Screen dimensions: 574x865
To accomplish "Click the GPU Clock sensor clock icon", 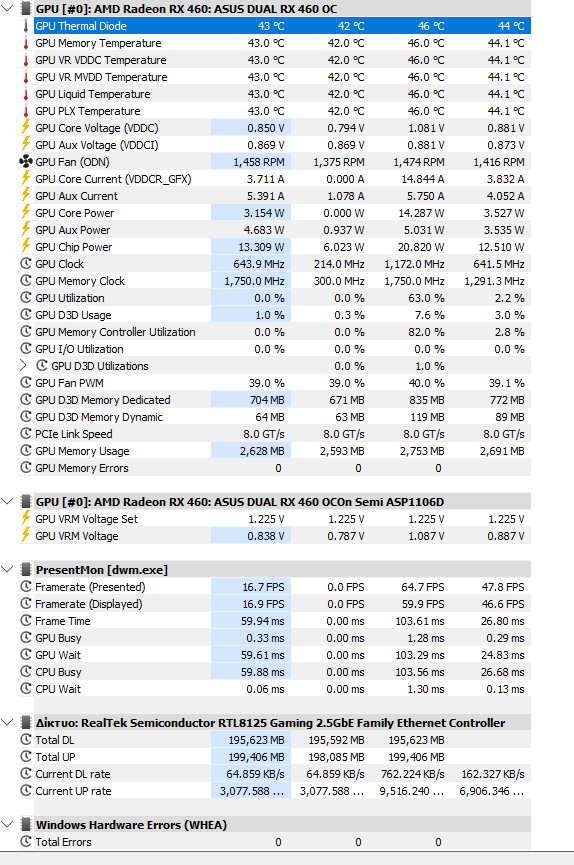I will click(25, 264).
